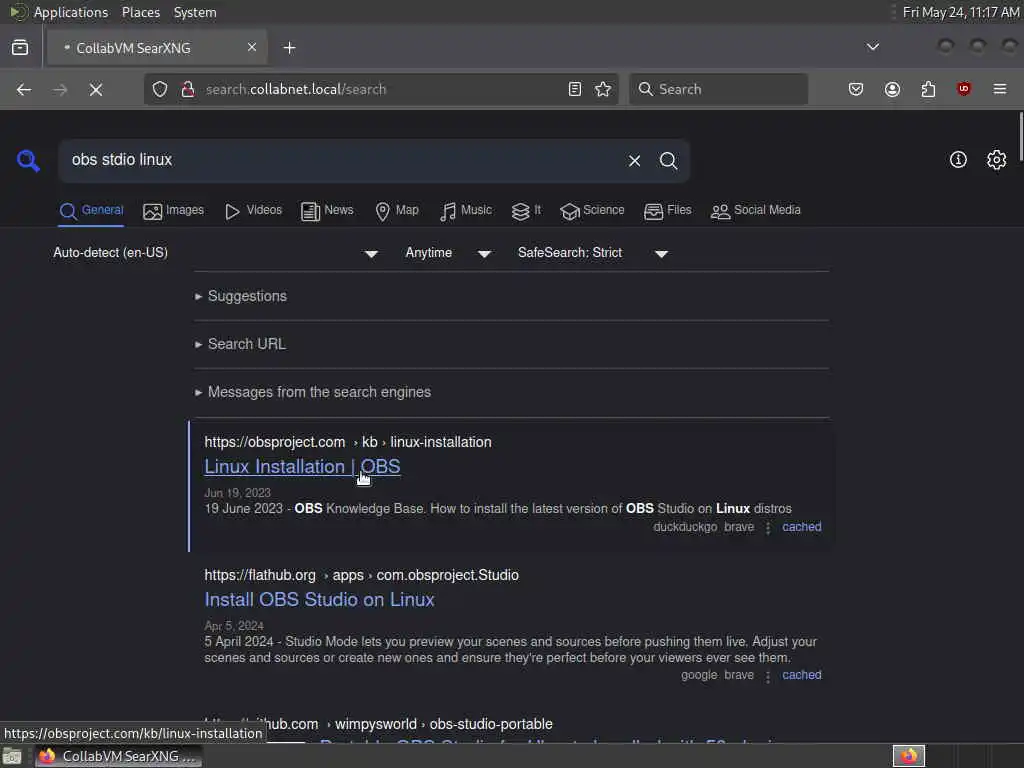Switch to the It category
Viewport: 1024px width, 768px height.
coord(526,210)
